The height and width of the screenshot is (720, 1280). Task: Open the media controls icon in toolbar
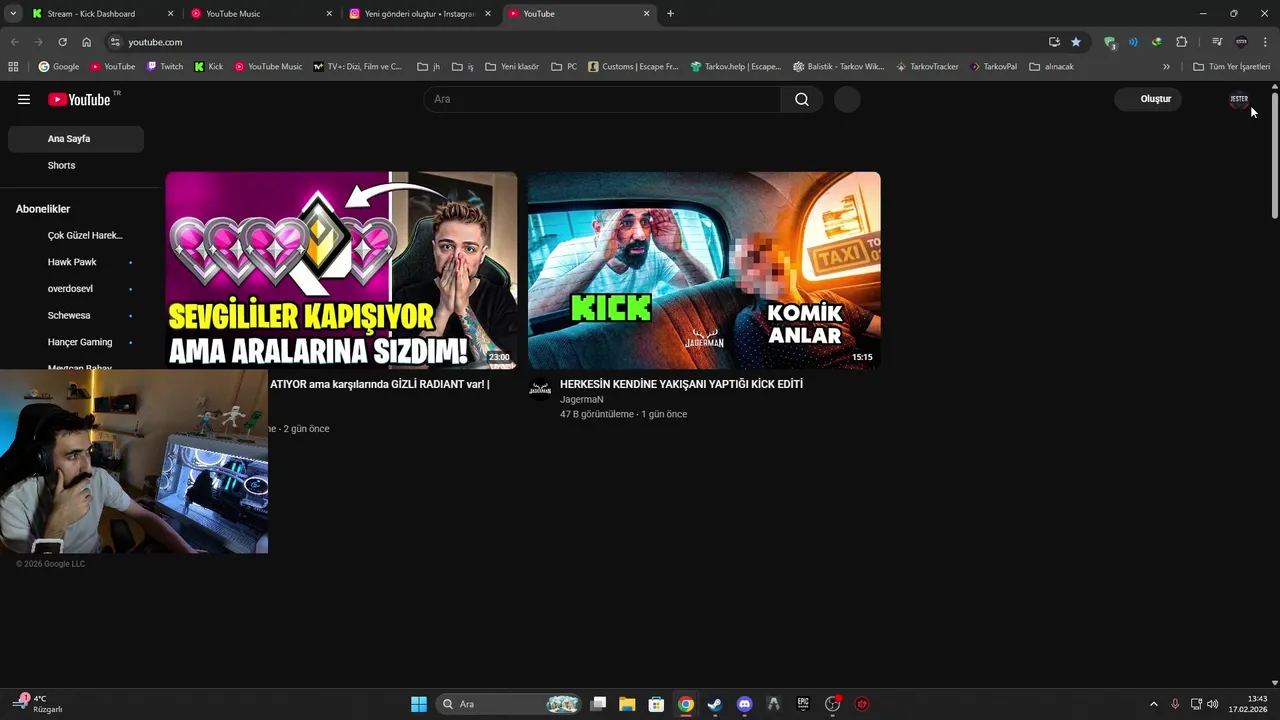coord(1217,42)
